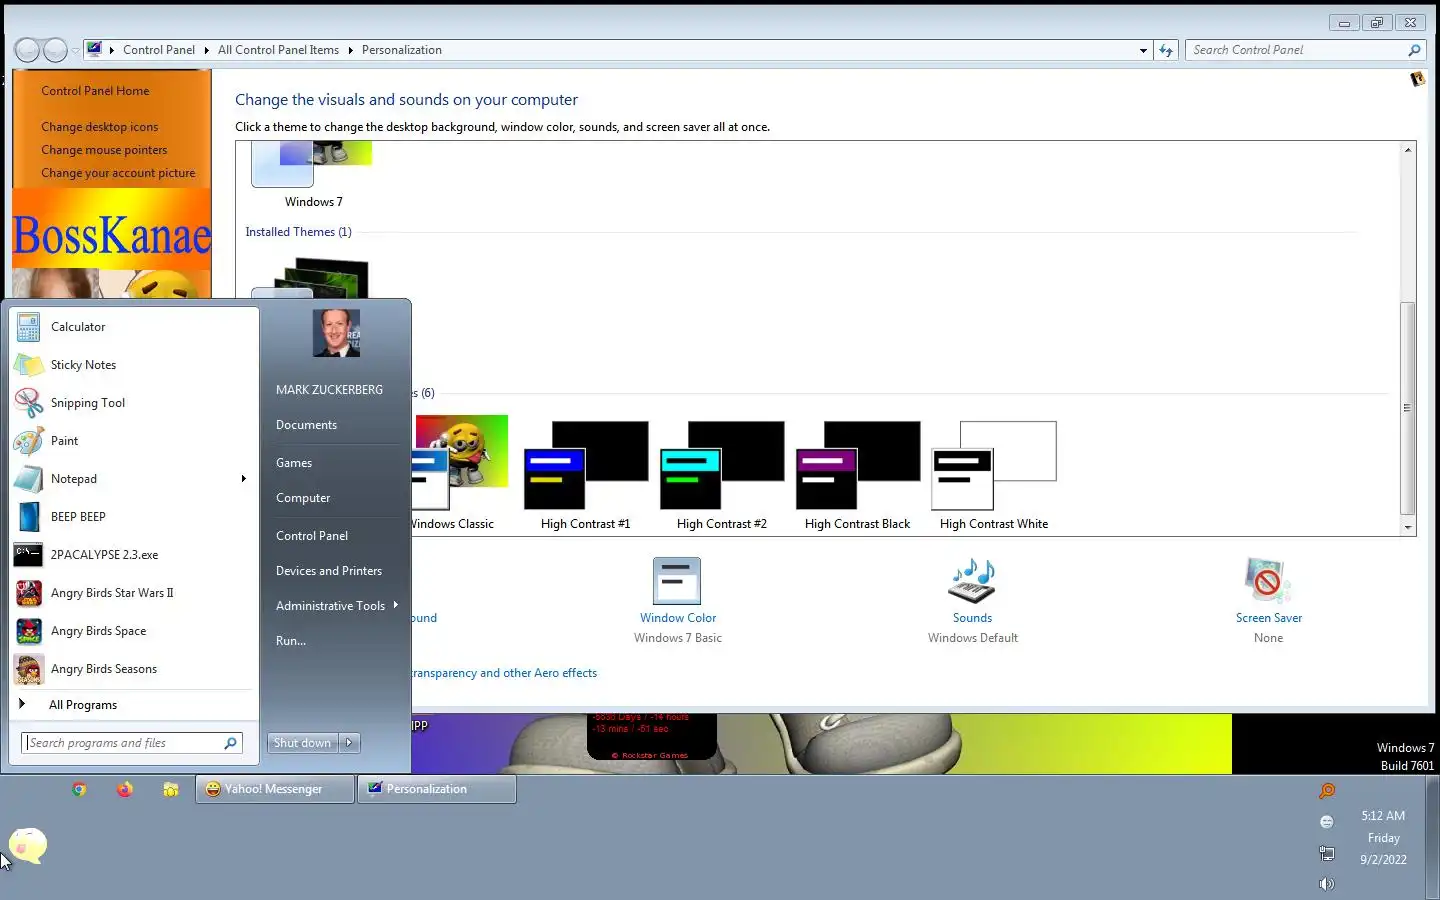This screenshot has width=1440, height=900.
Task: Open Control Panel from the Start menu
Action: [x=312, y=536]
